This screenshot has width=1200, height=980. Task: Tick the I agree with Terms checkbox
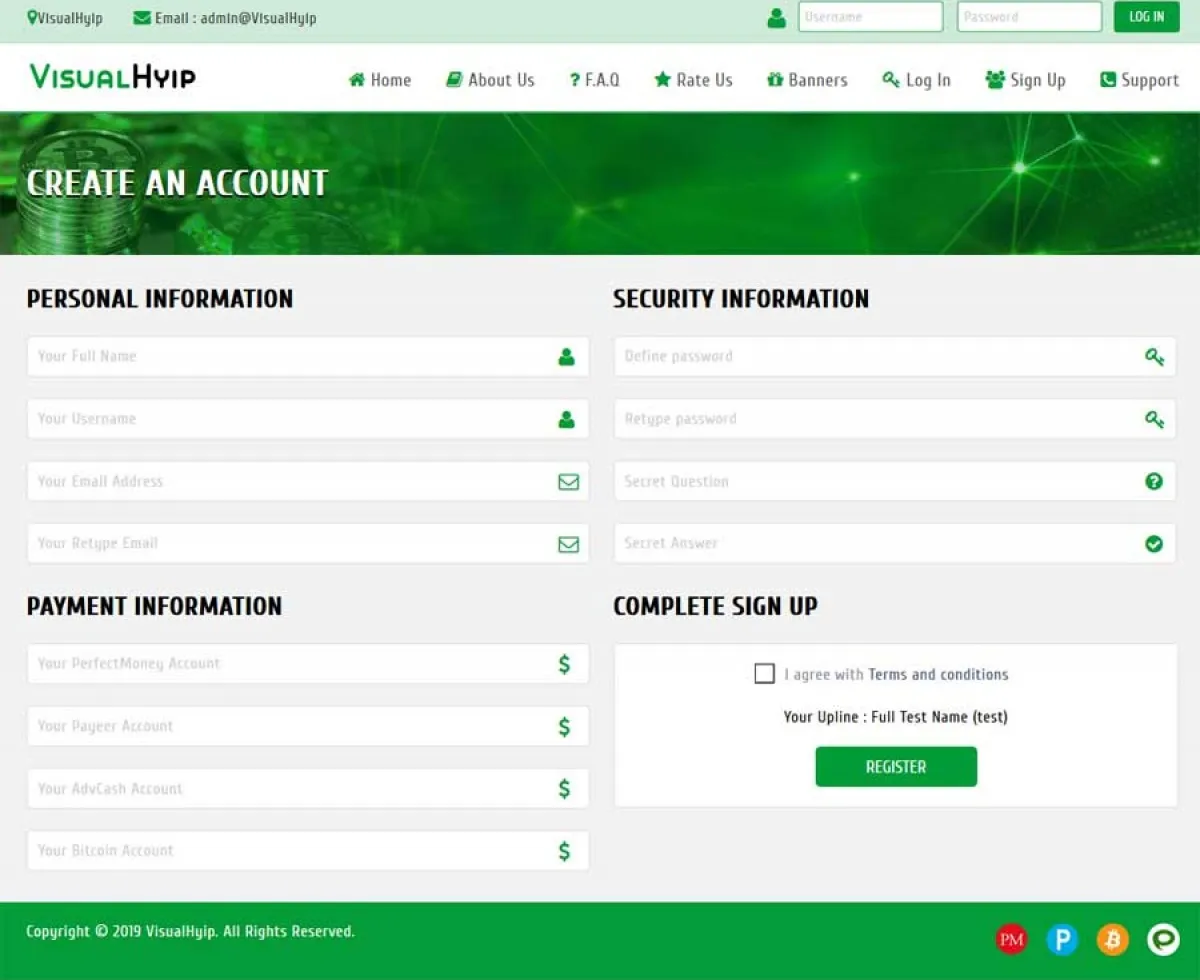(764, 673)
